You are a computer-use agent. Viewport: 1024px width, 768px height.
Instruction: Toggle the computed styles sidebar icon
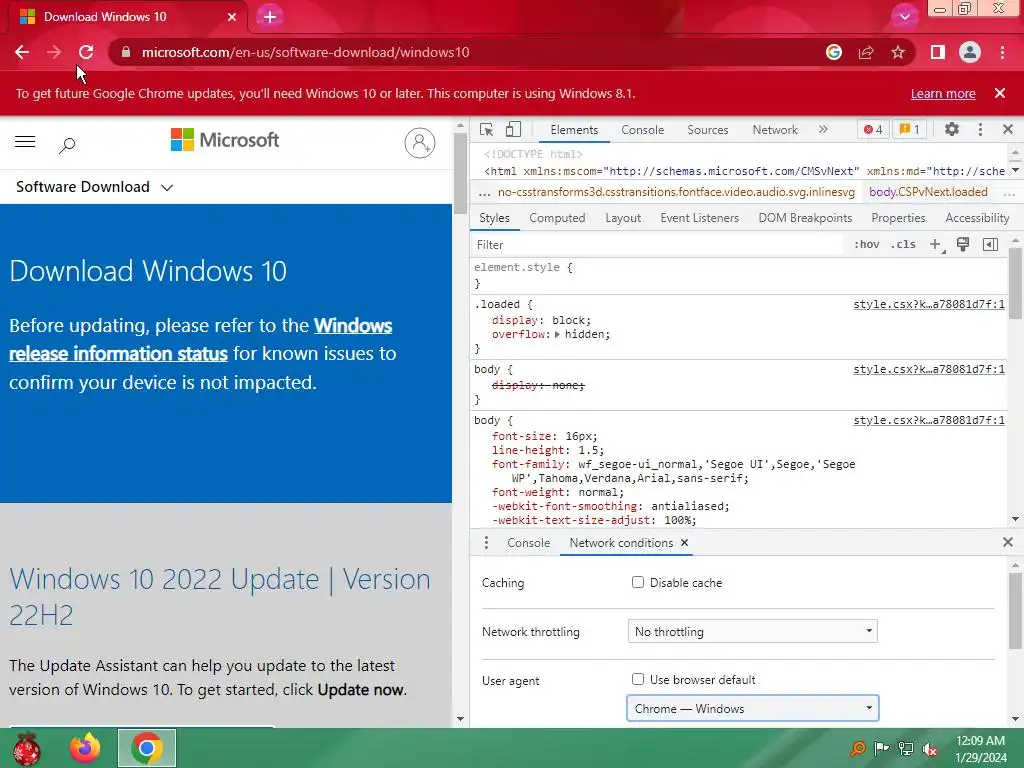click(x=990, y=244)
